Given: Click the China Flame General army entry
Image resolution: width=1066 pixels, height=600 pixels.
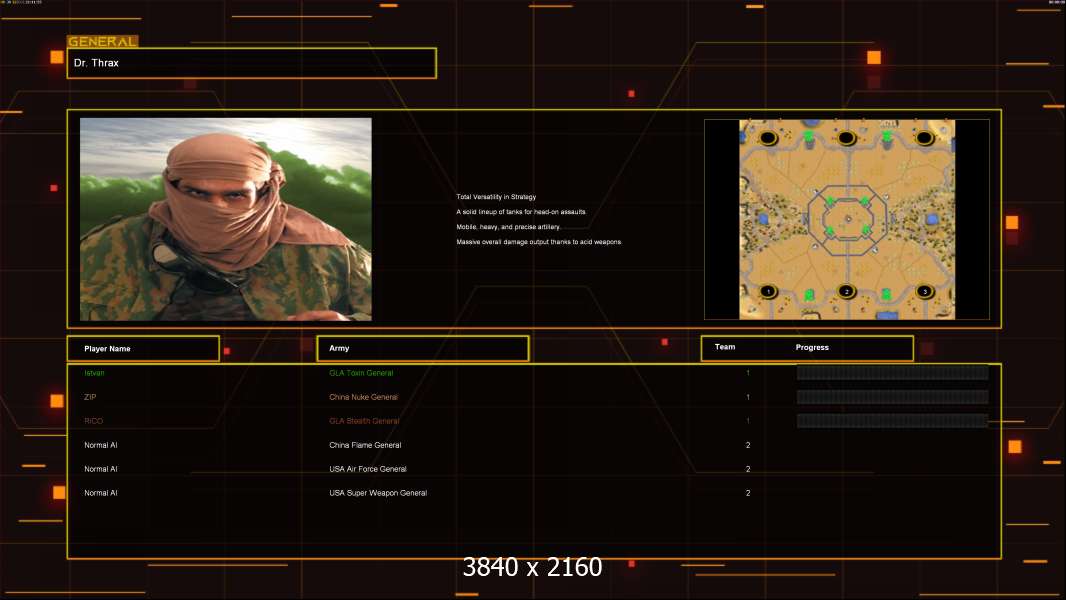Looking at the screenshot, I should [365, 445].
